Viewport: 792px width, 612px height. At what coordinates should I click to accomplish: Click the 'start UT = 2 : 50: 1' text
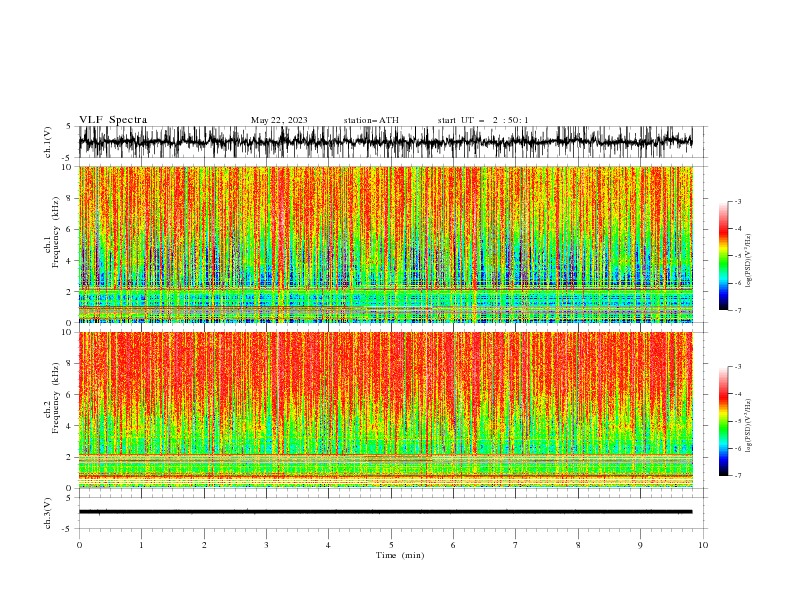coord(483,120)
